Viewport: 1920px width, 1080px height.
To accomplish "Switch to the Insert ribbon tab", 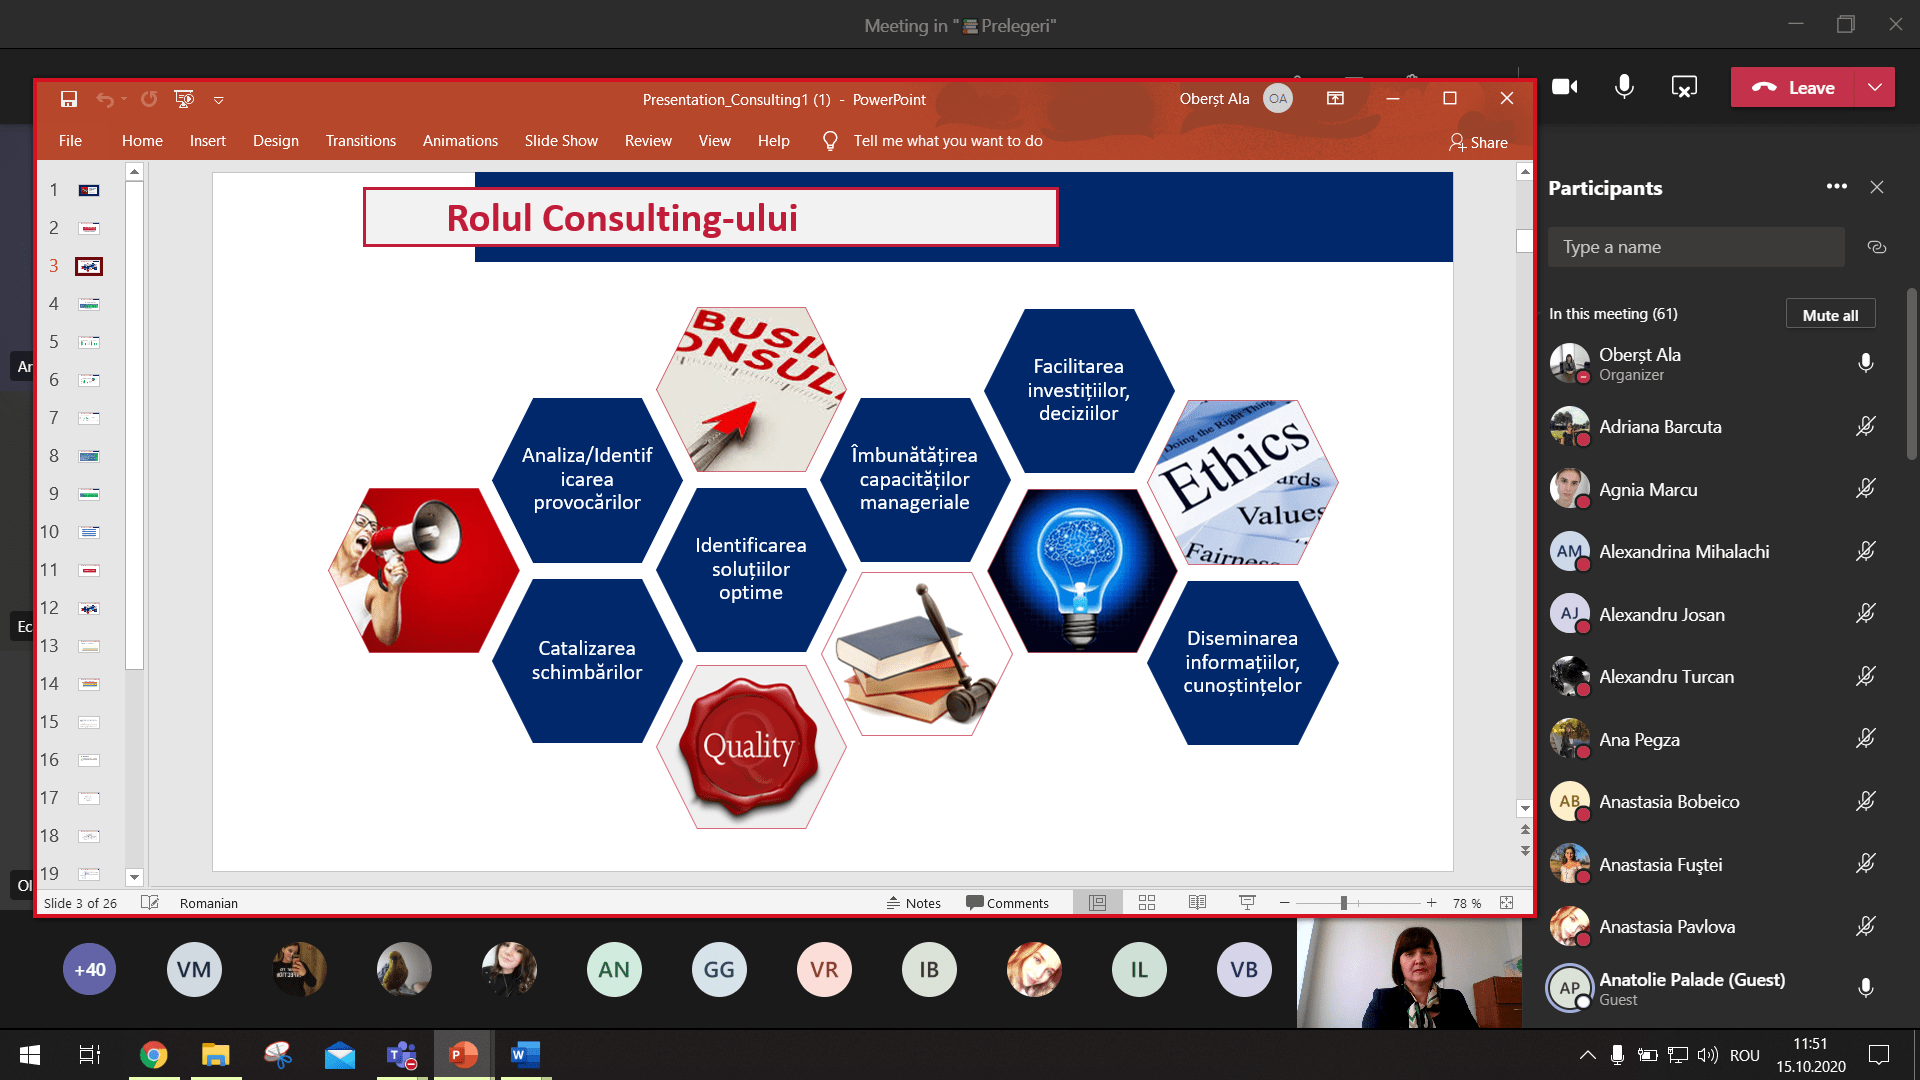I will [208, 141].
